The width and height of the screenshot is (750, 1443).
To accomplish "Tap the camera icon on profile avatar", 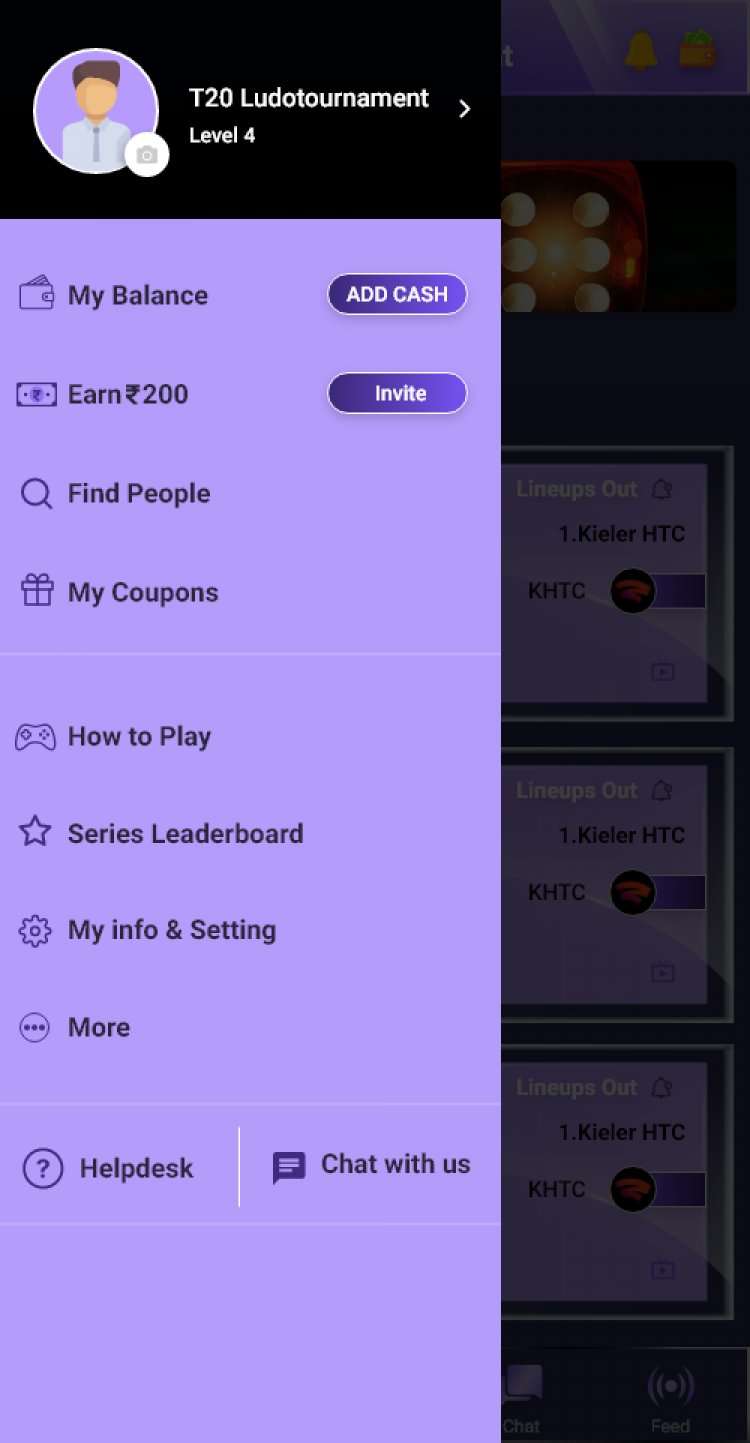I will (147, 155).
